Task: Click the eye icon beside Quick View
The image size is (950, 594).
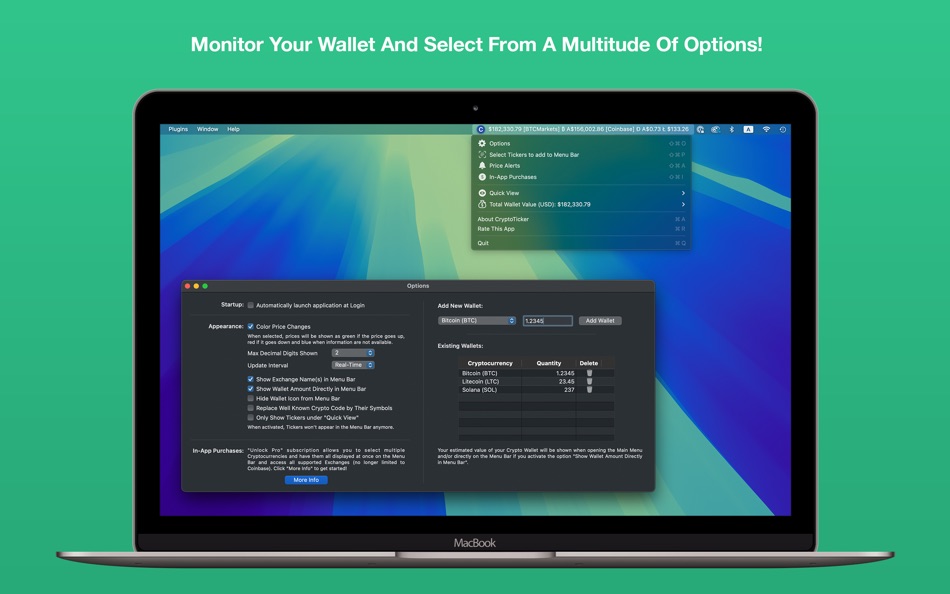Action: (482, 193)
